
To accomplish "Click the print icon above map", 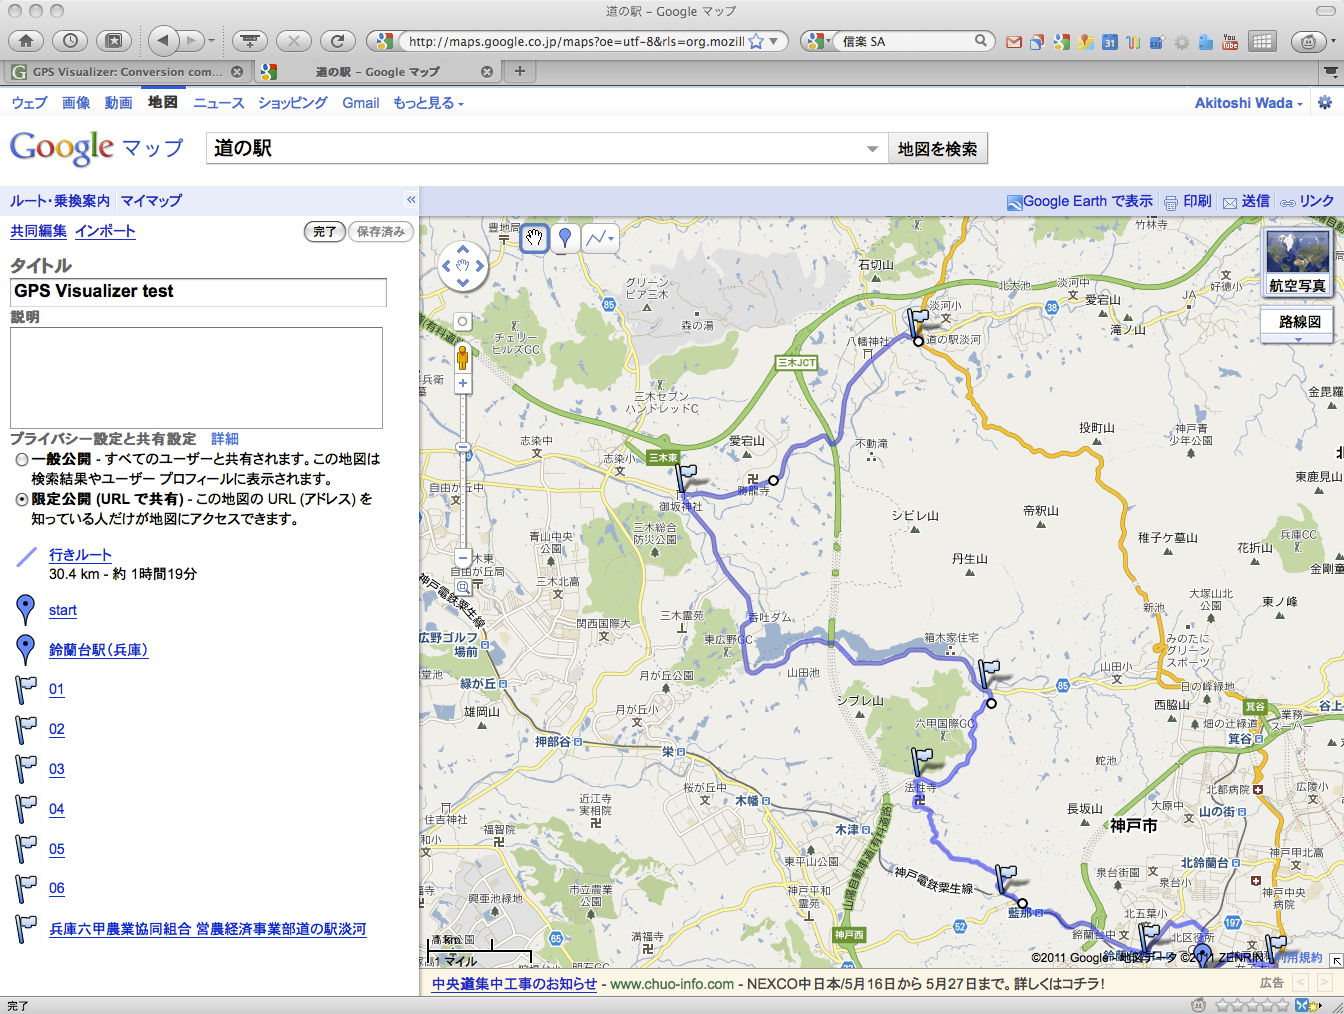I will point(1170,202).
